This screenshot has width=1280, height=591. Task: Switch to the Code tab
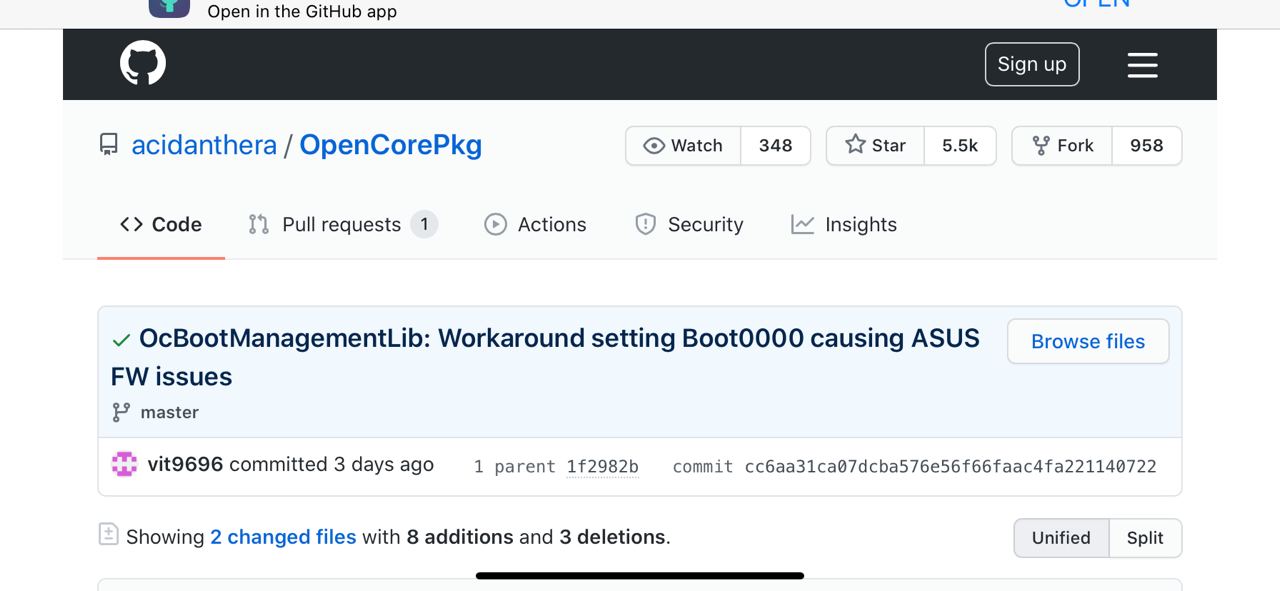tap(161, 225)
